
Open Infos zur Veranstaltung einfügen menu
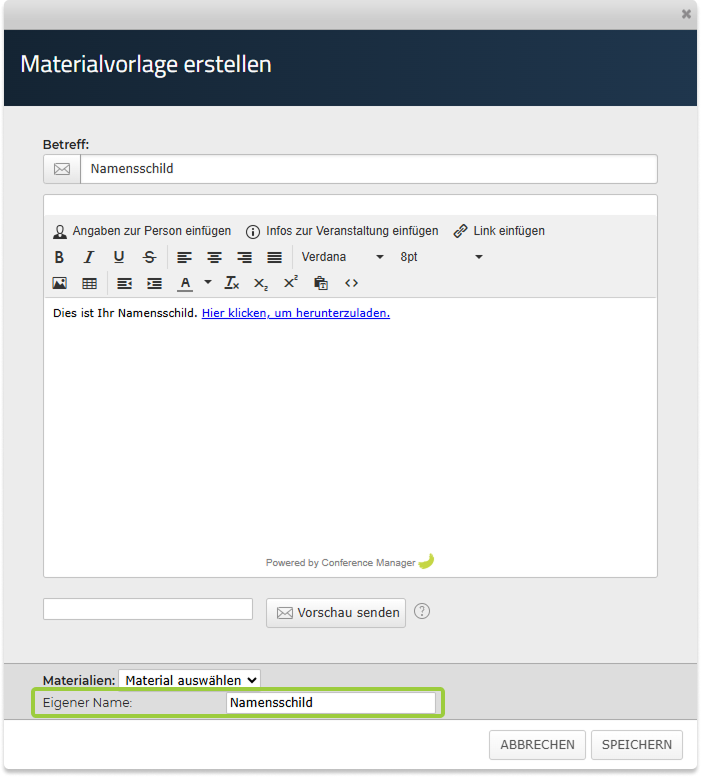click(342, 231)
